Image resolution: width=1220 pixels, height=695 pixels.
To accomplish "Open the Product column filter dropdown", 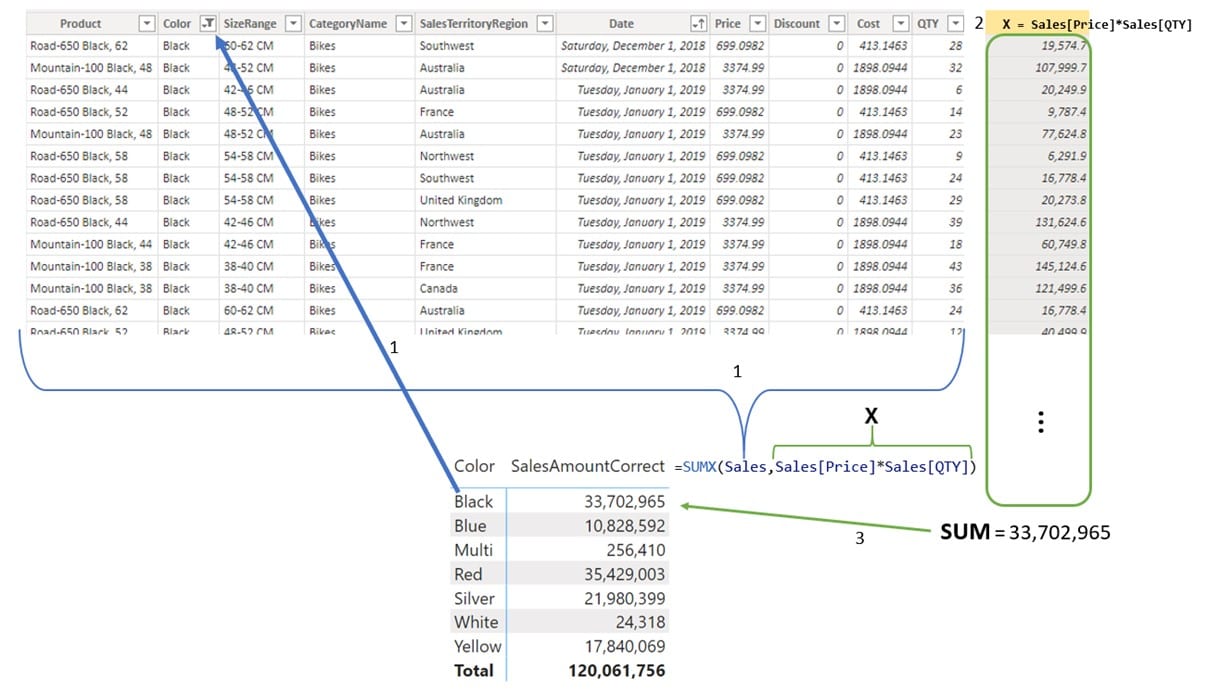I will (147, 23).
